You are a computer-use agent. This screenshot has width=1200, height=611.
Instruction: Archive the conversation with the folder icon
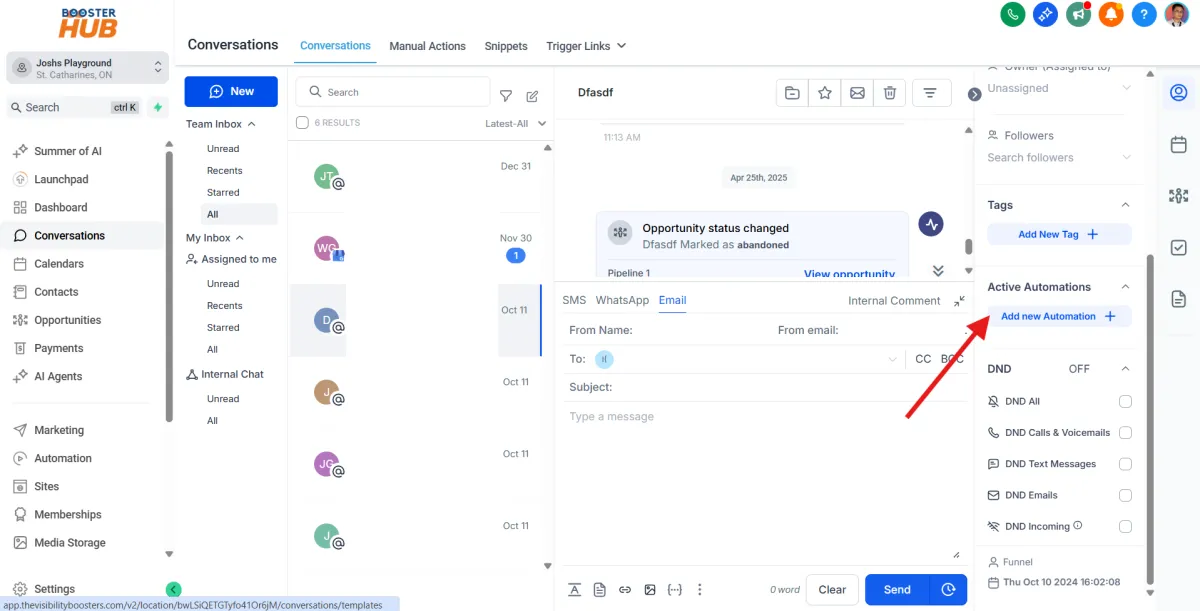[x=791, y=92]
